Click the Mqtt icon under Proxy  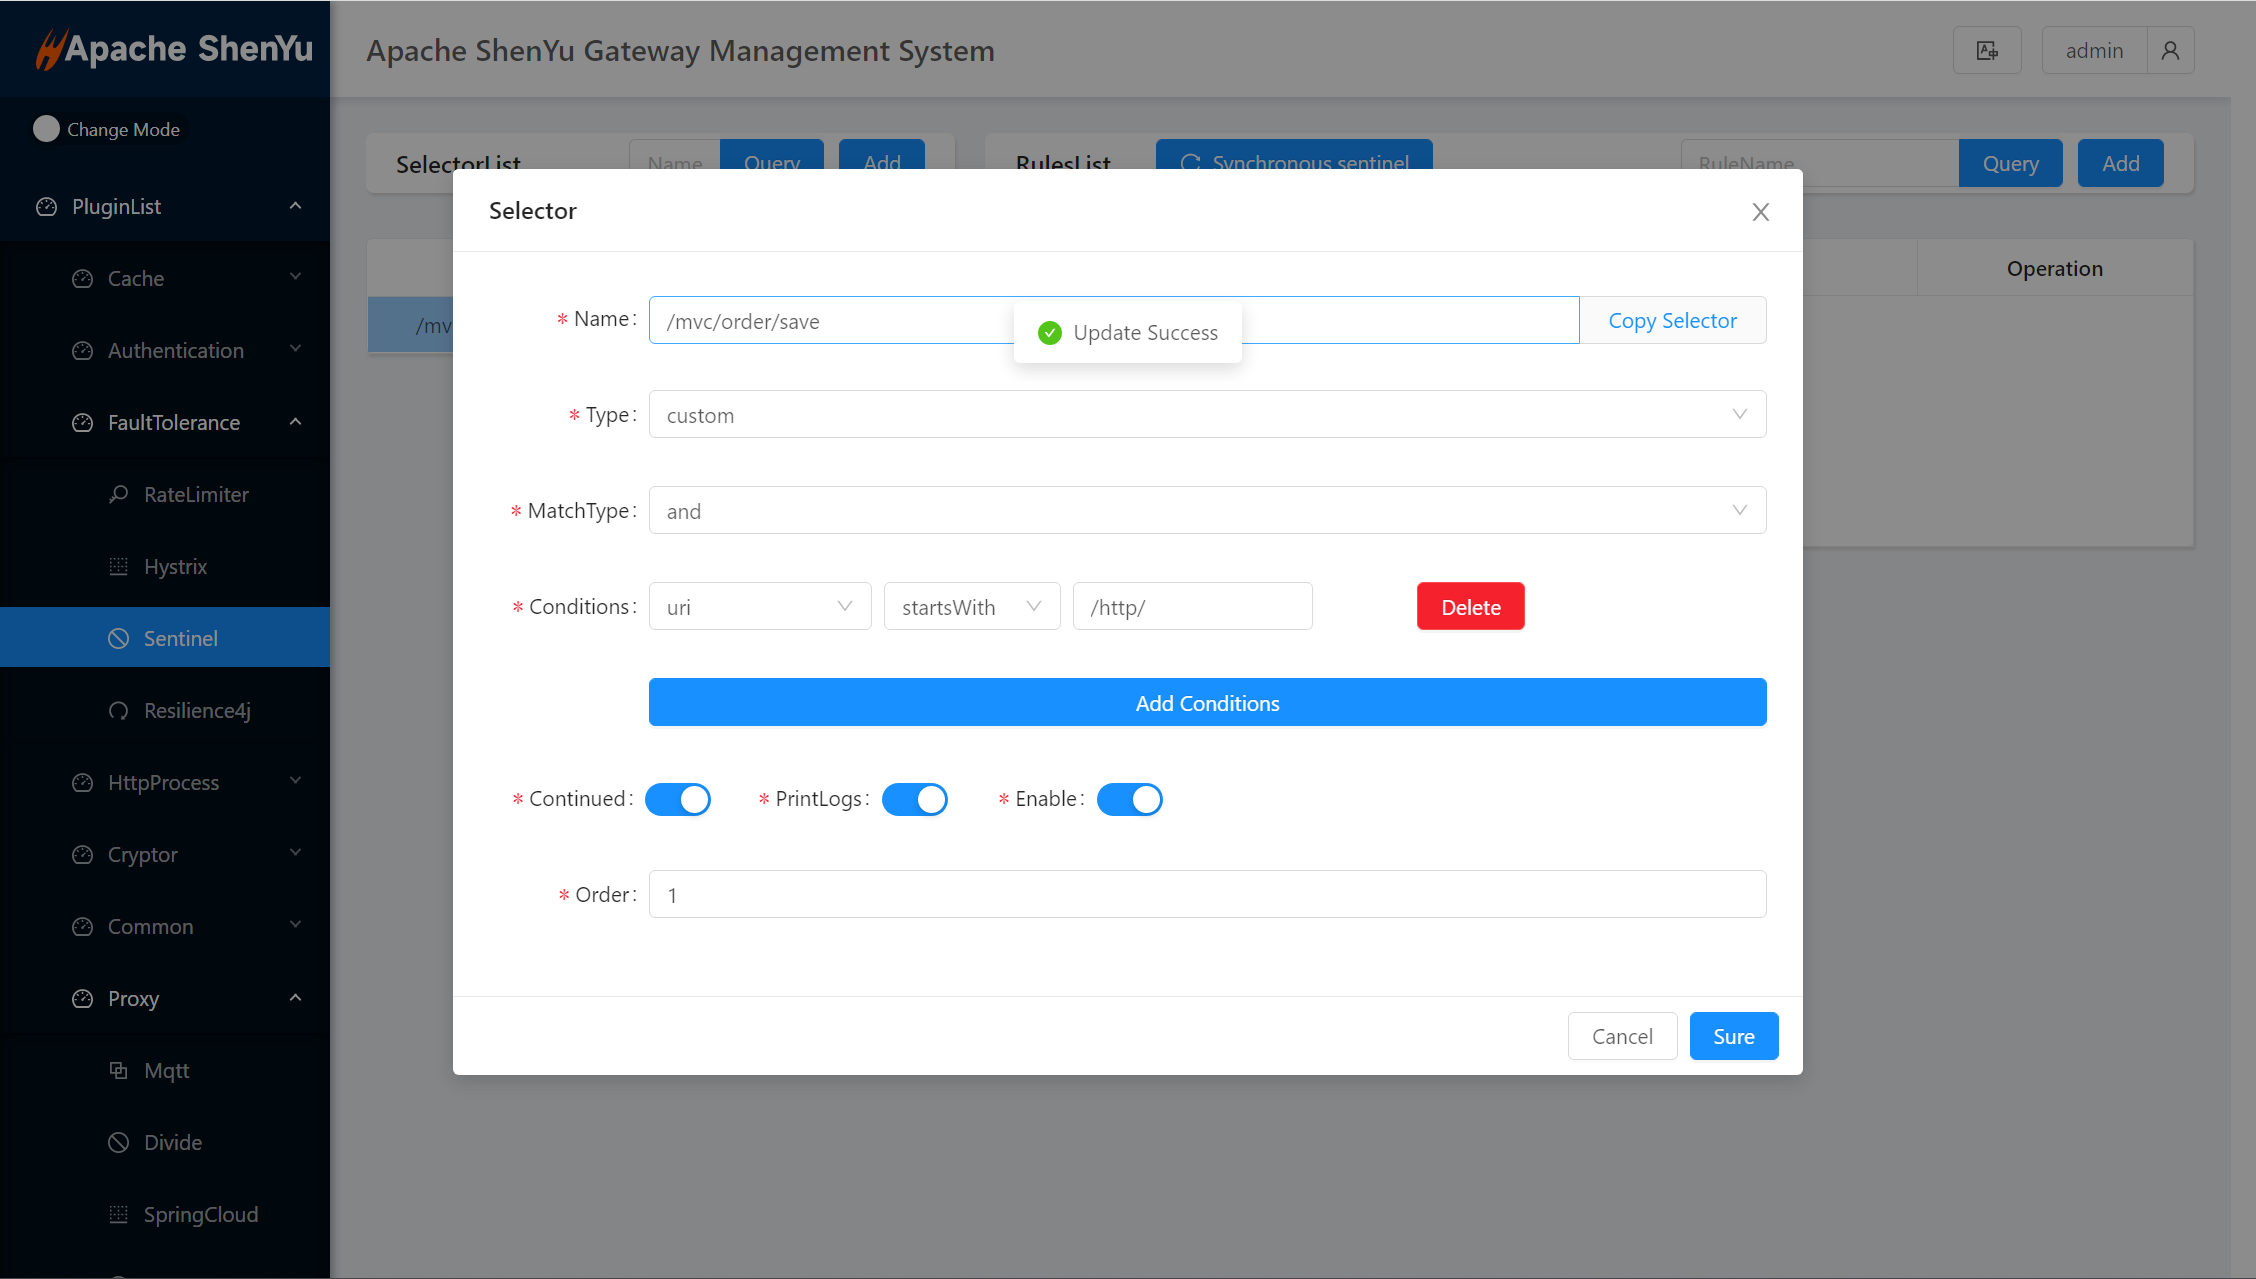[119, 1070]
